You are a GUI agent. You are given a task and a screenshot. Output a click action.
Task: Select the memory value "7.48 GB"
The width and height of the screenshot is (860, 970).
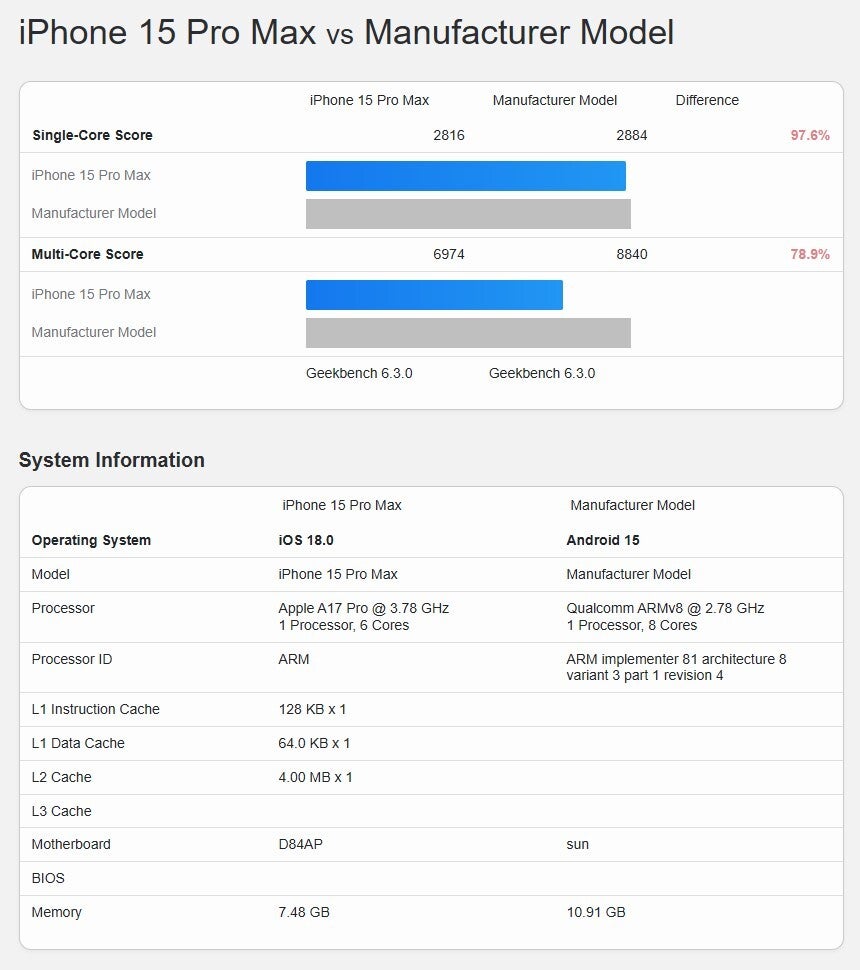pos(304,912)
